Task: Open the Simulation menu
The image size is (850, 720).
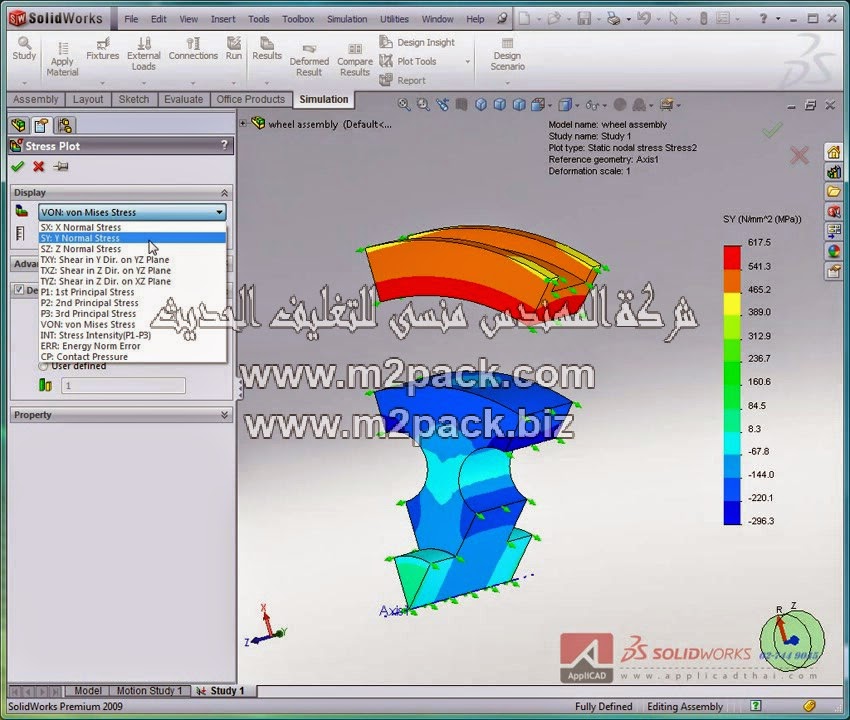Action: tap(347, 19)
